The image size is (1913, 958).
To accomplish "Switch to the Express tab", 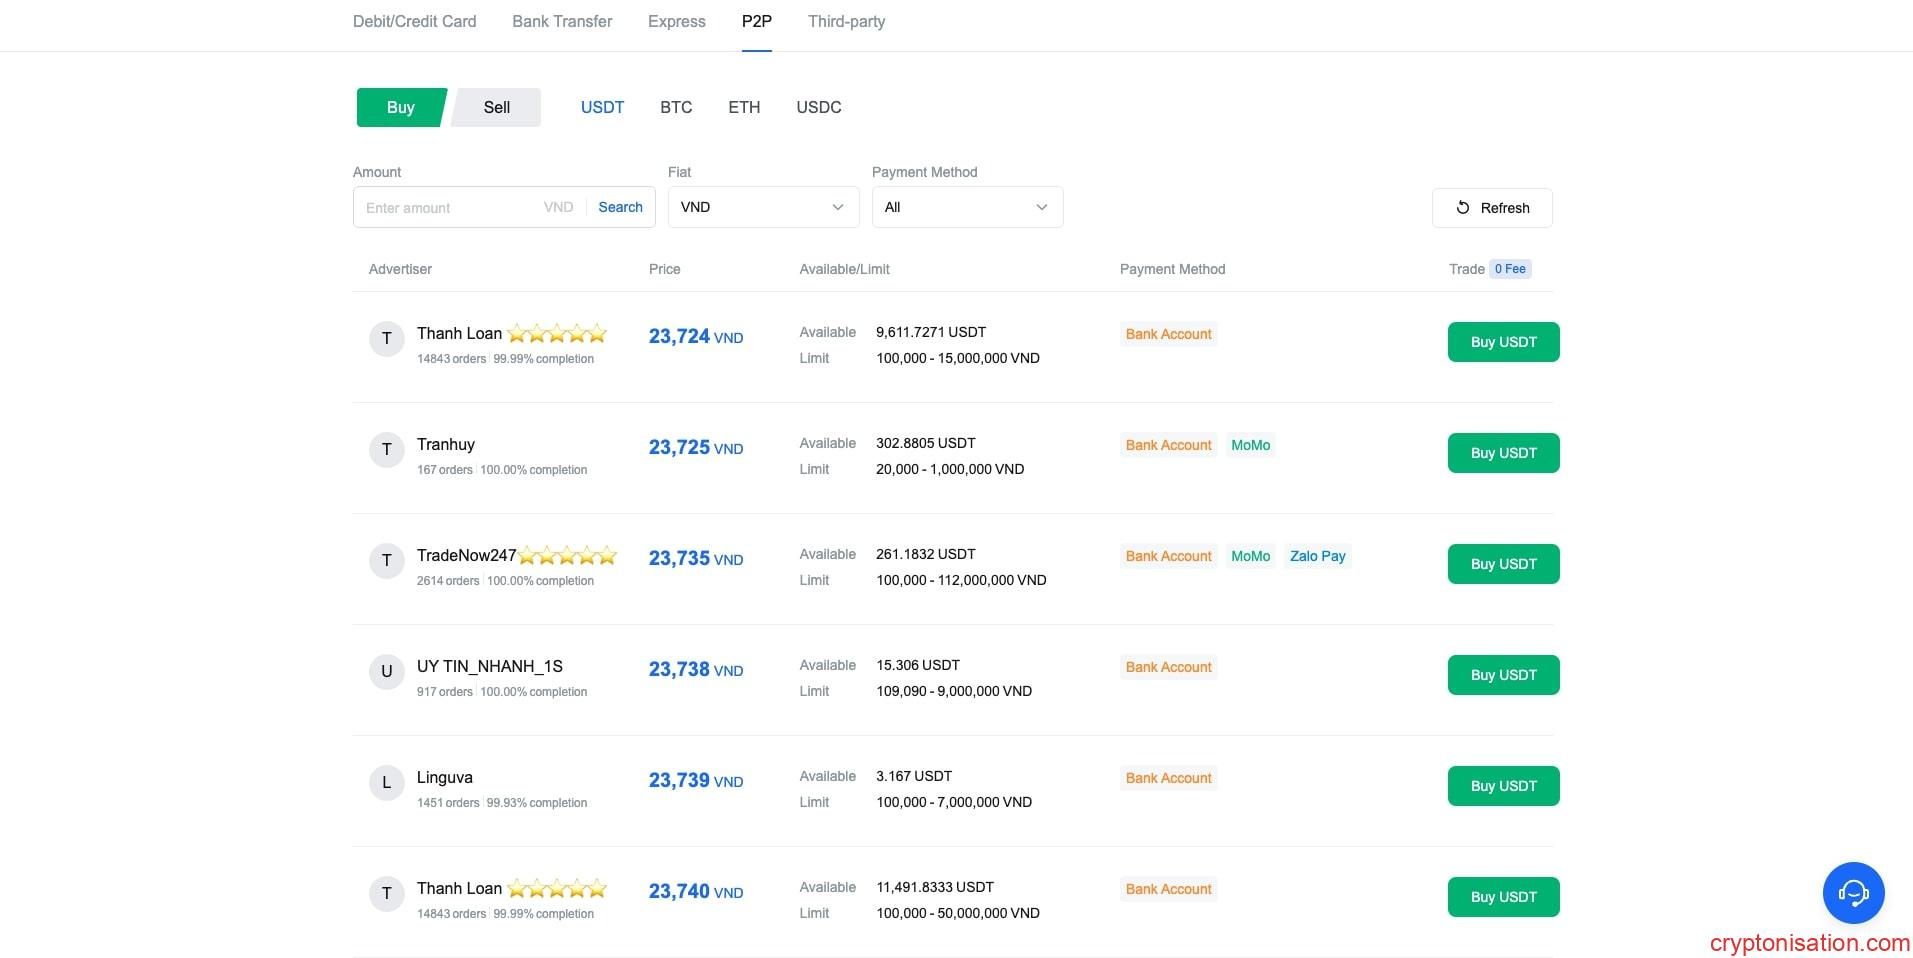I will pos(676,22).
